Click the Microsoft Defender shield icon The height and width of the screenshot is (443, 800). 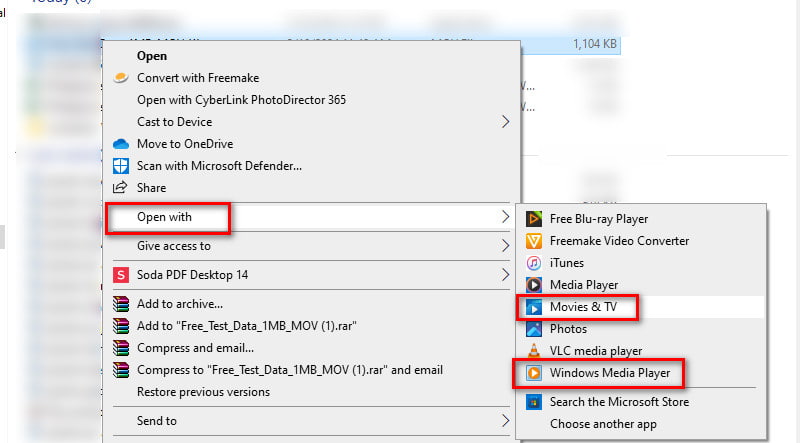coord(121,166)
